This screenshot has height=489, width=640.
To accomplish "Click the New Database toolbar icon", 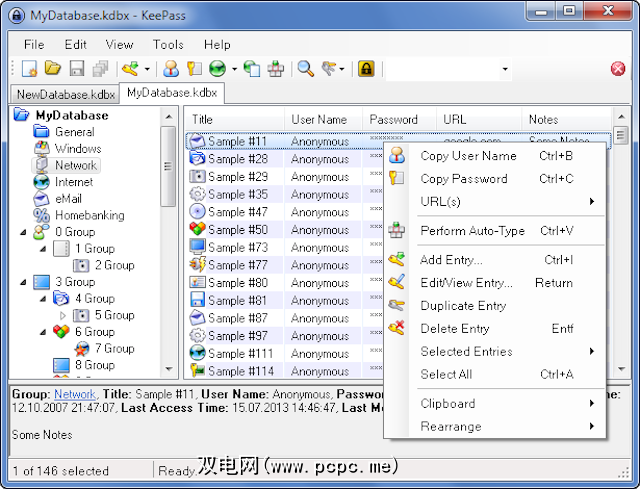I will point(29,69).
